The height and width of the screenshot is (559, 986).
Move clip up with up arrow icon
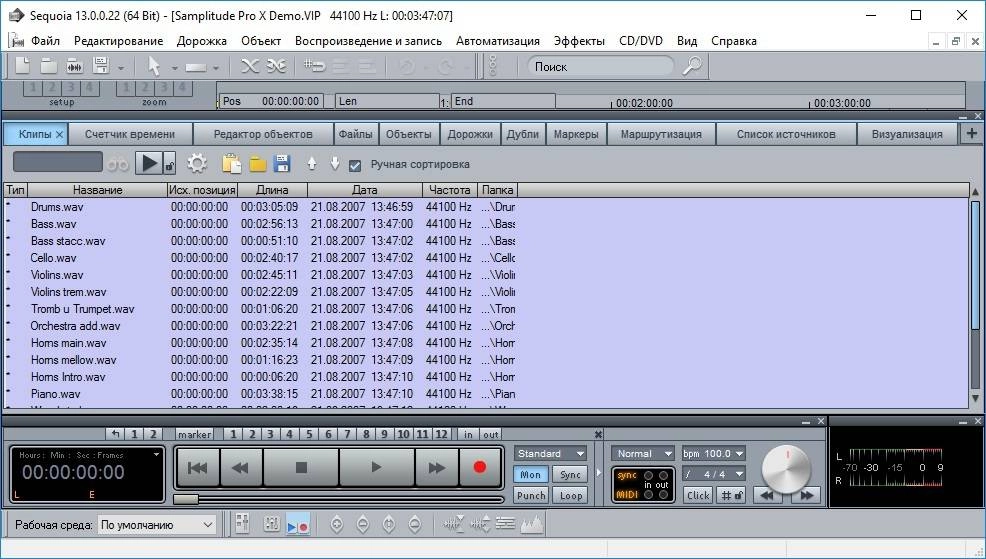[312, 164]
